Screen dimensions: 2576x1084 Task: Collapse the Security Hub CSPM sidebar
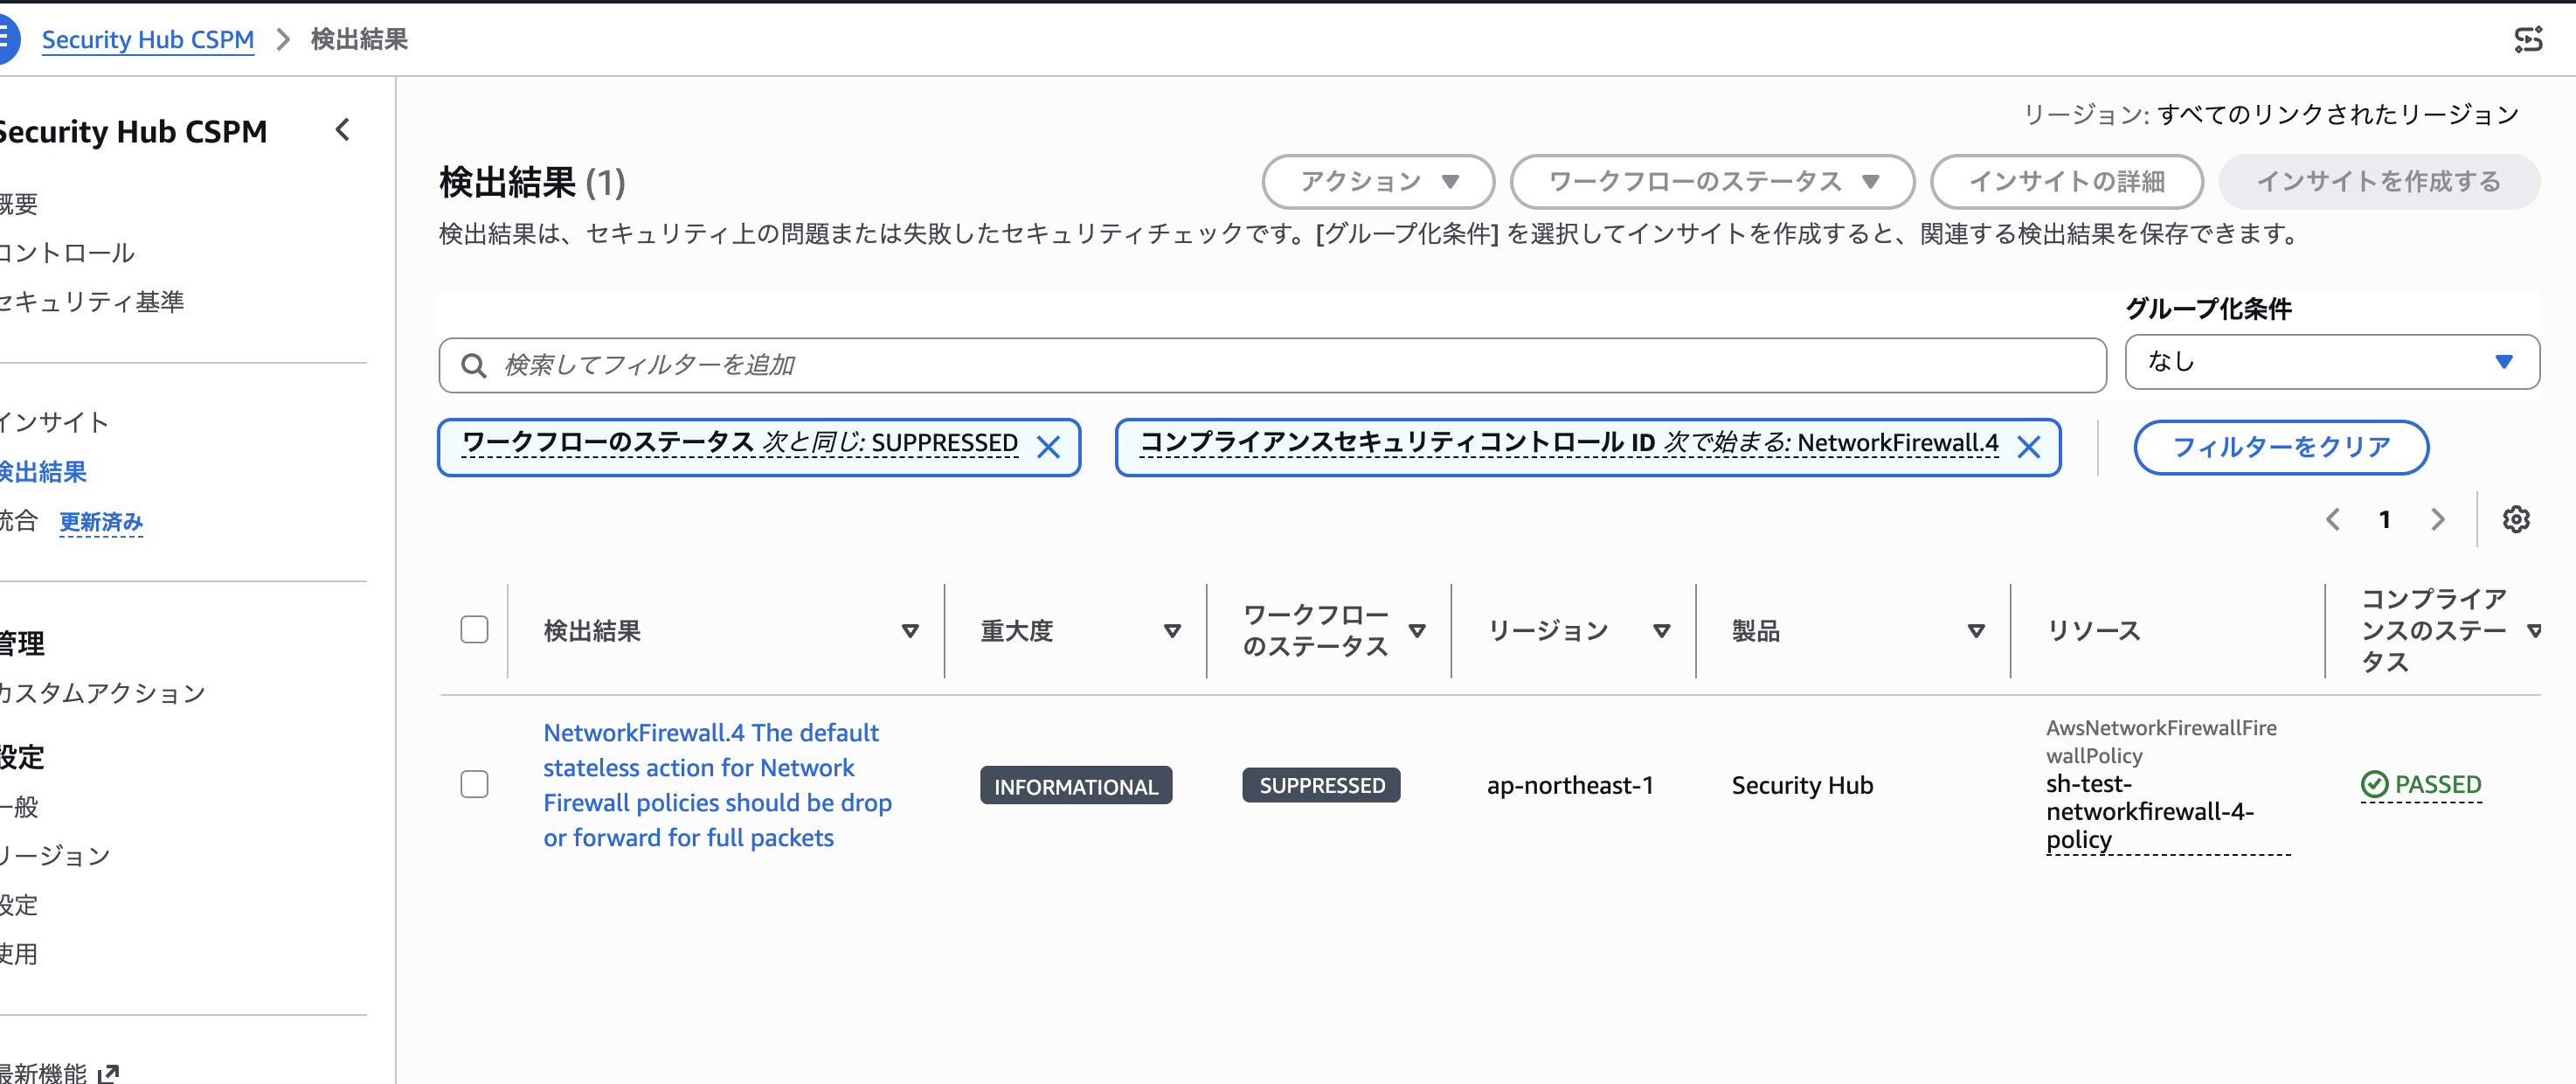click(x=343, y=130)
